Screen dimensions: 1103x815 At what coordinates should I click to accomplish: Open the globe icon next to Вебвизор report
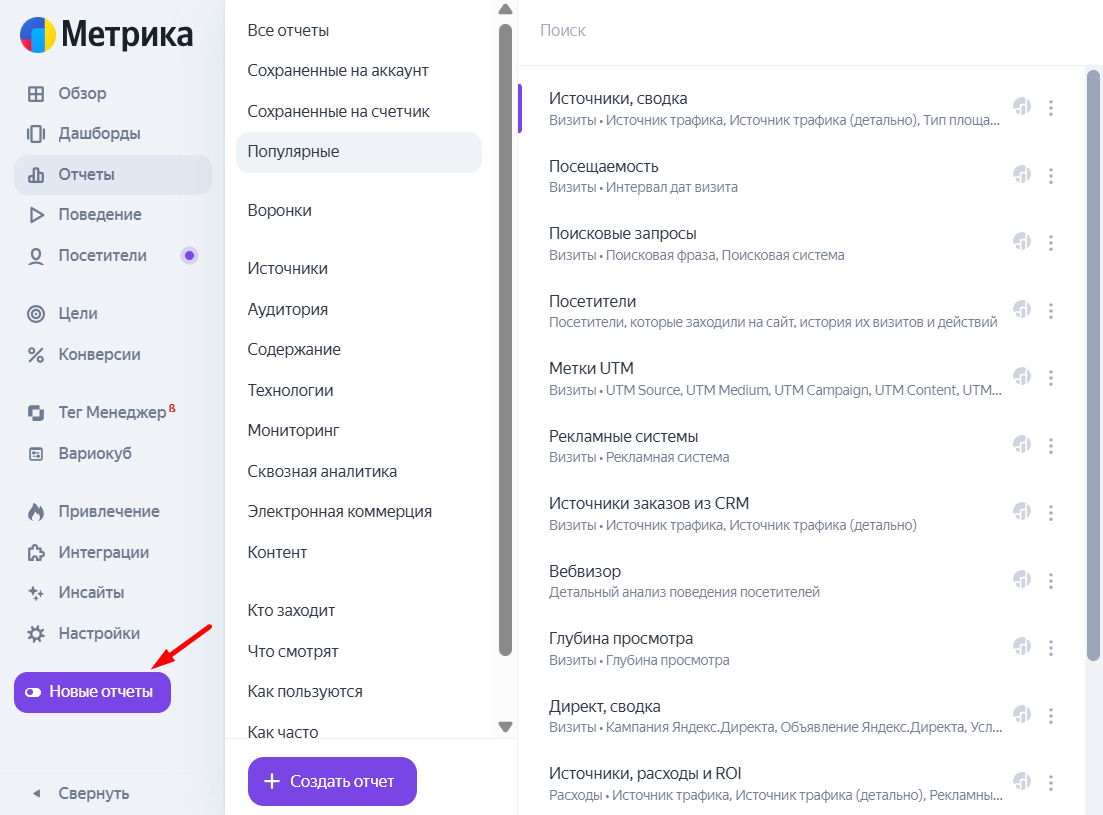pos(1021,578)
